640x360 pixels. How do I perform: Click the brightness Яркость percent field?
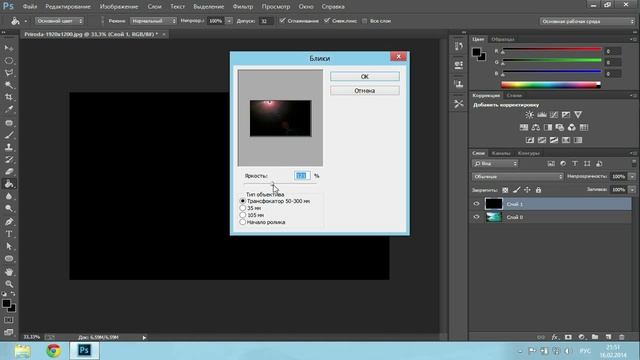tap(302, 176)
